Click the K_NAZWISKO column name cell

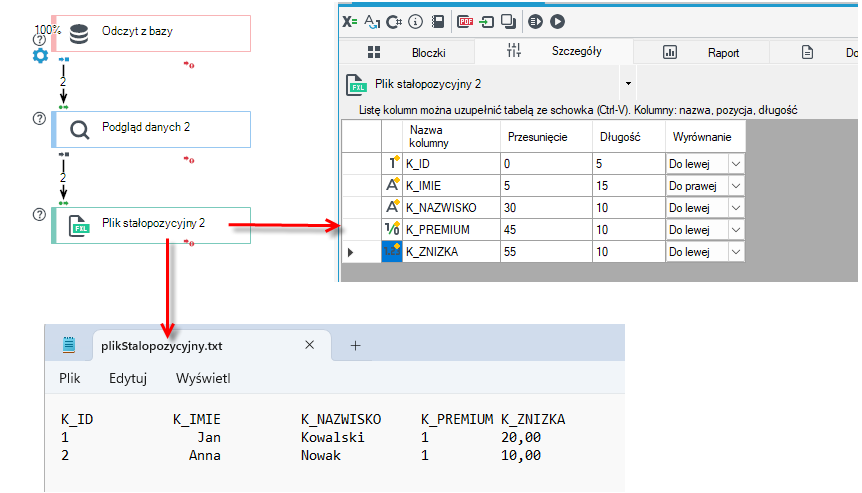pos(452,208)
